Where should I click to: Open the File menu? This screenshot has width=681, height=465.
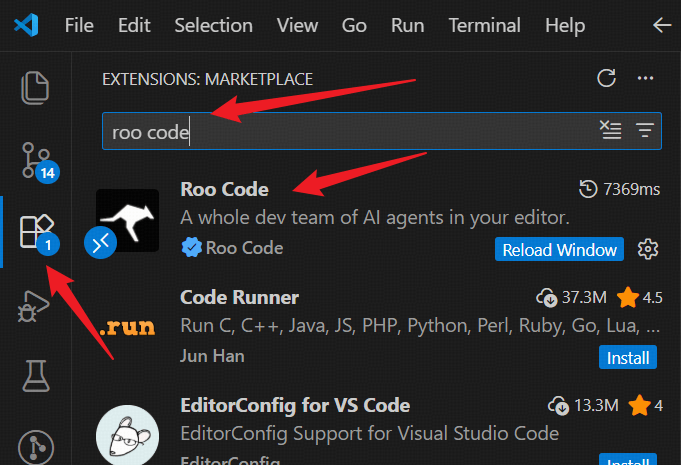(79, 25)
